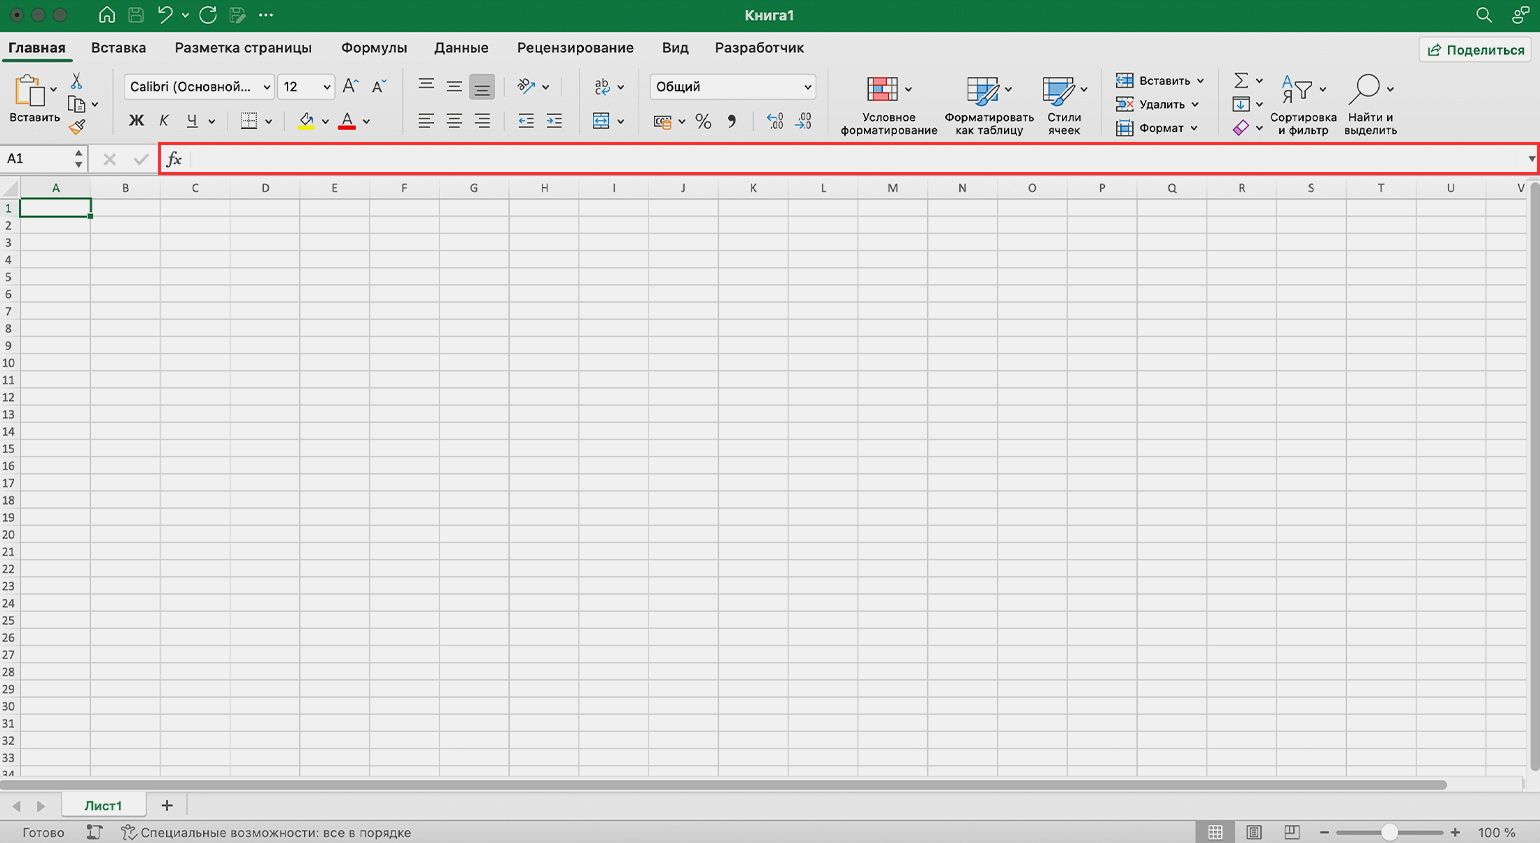Switch to Page Layout view in status bar
Viewport: 1540px width, 843px height.
point(1254,832)
